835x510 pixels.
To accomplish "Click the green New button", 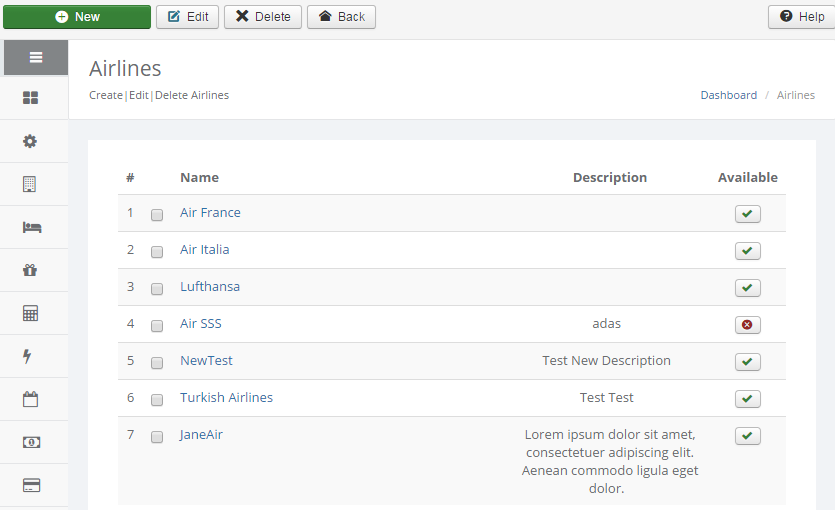I will pos(77,17).
